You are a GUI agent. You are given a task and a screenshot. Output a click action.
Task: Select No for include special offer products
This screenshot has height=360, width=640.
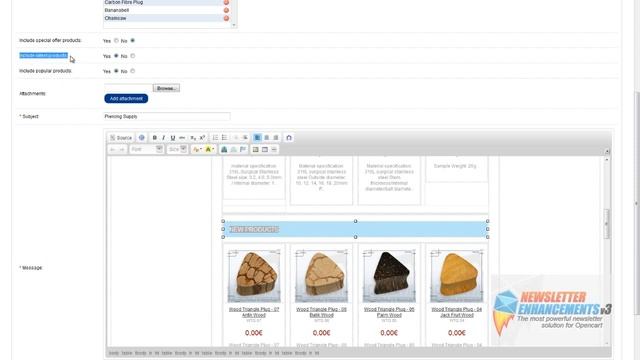coord(133,40)
